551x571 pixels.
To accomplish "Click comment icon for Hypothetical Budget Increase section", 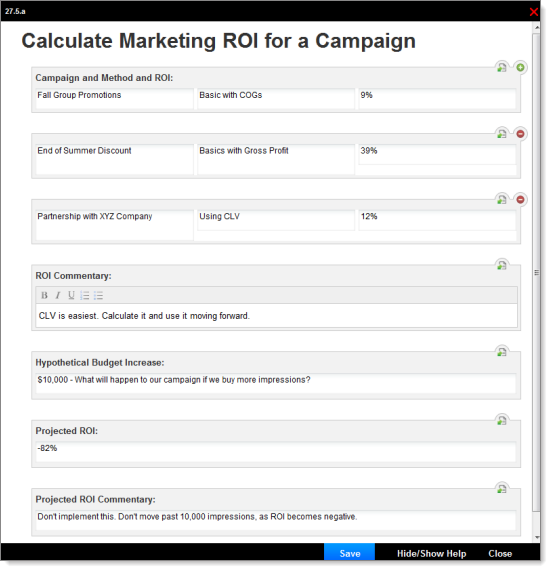I will click(x=502, y=351).
